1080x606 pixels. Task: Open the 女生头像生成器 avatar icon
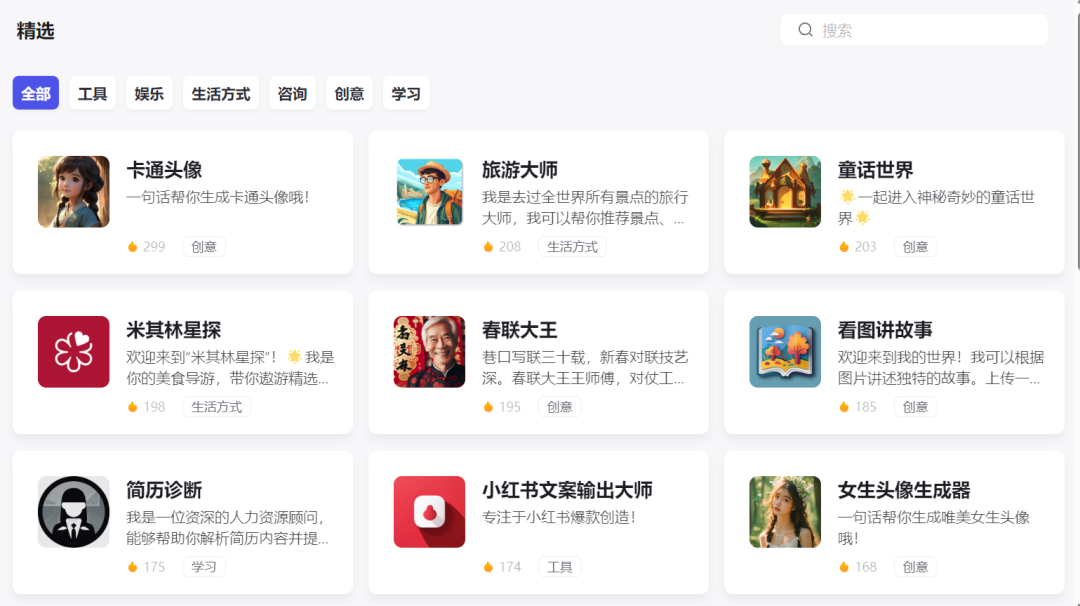785,512
